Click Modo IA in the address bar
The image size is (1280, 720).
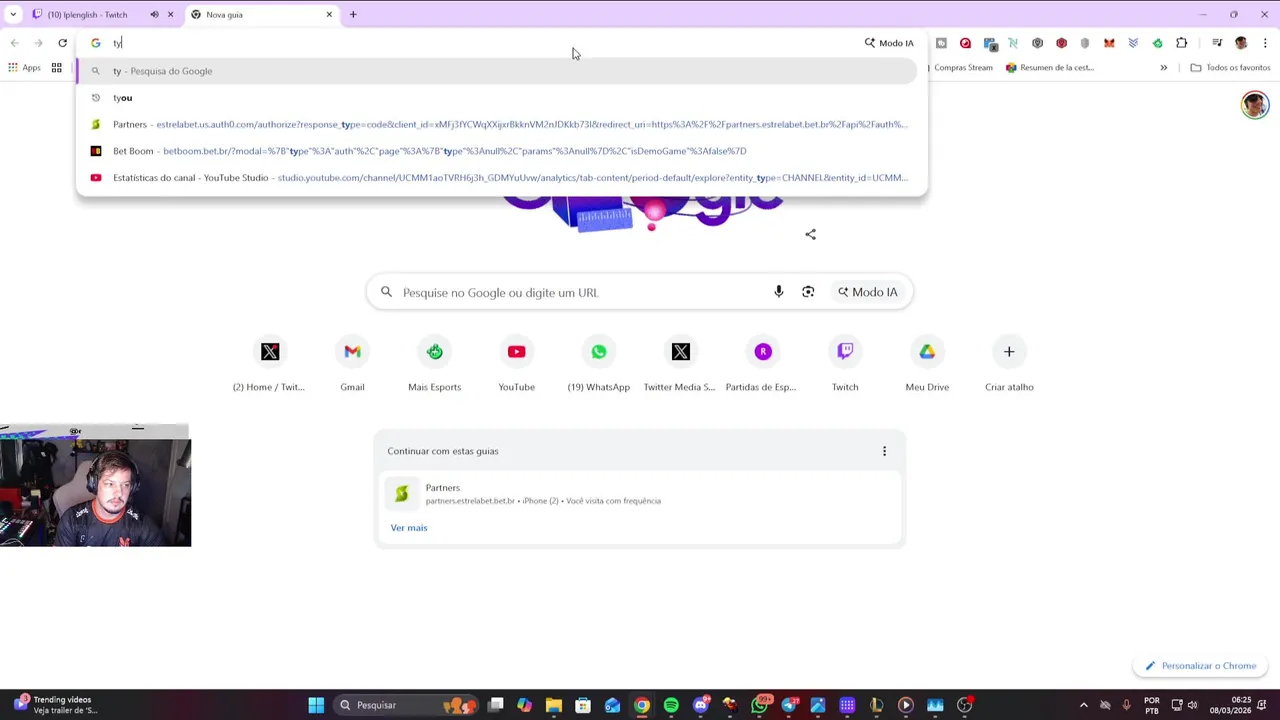click(889, 43)
